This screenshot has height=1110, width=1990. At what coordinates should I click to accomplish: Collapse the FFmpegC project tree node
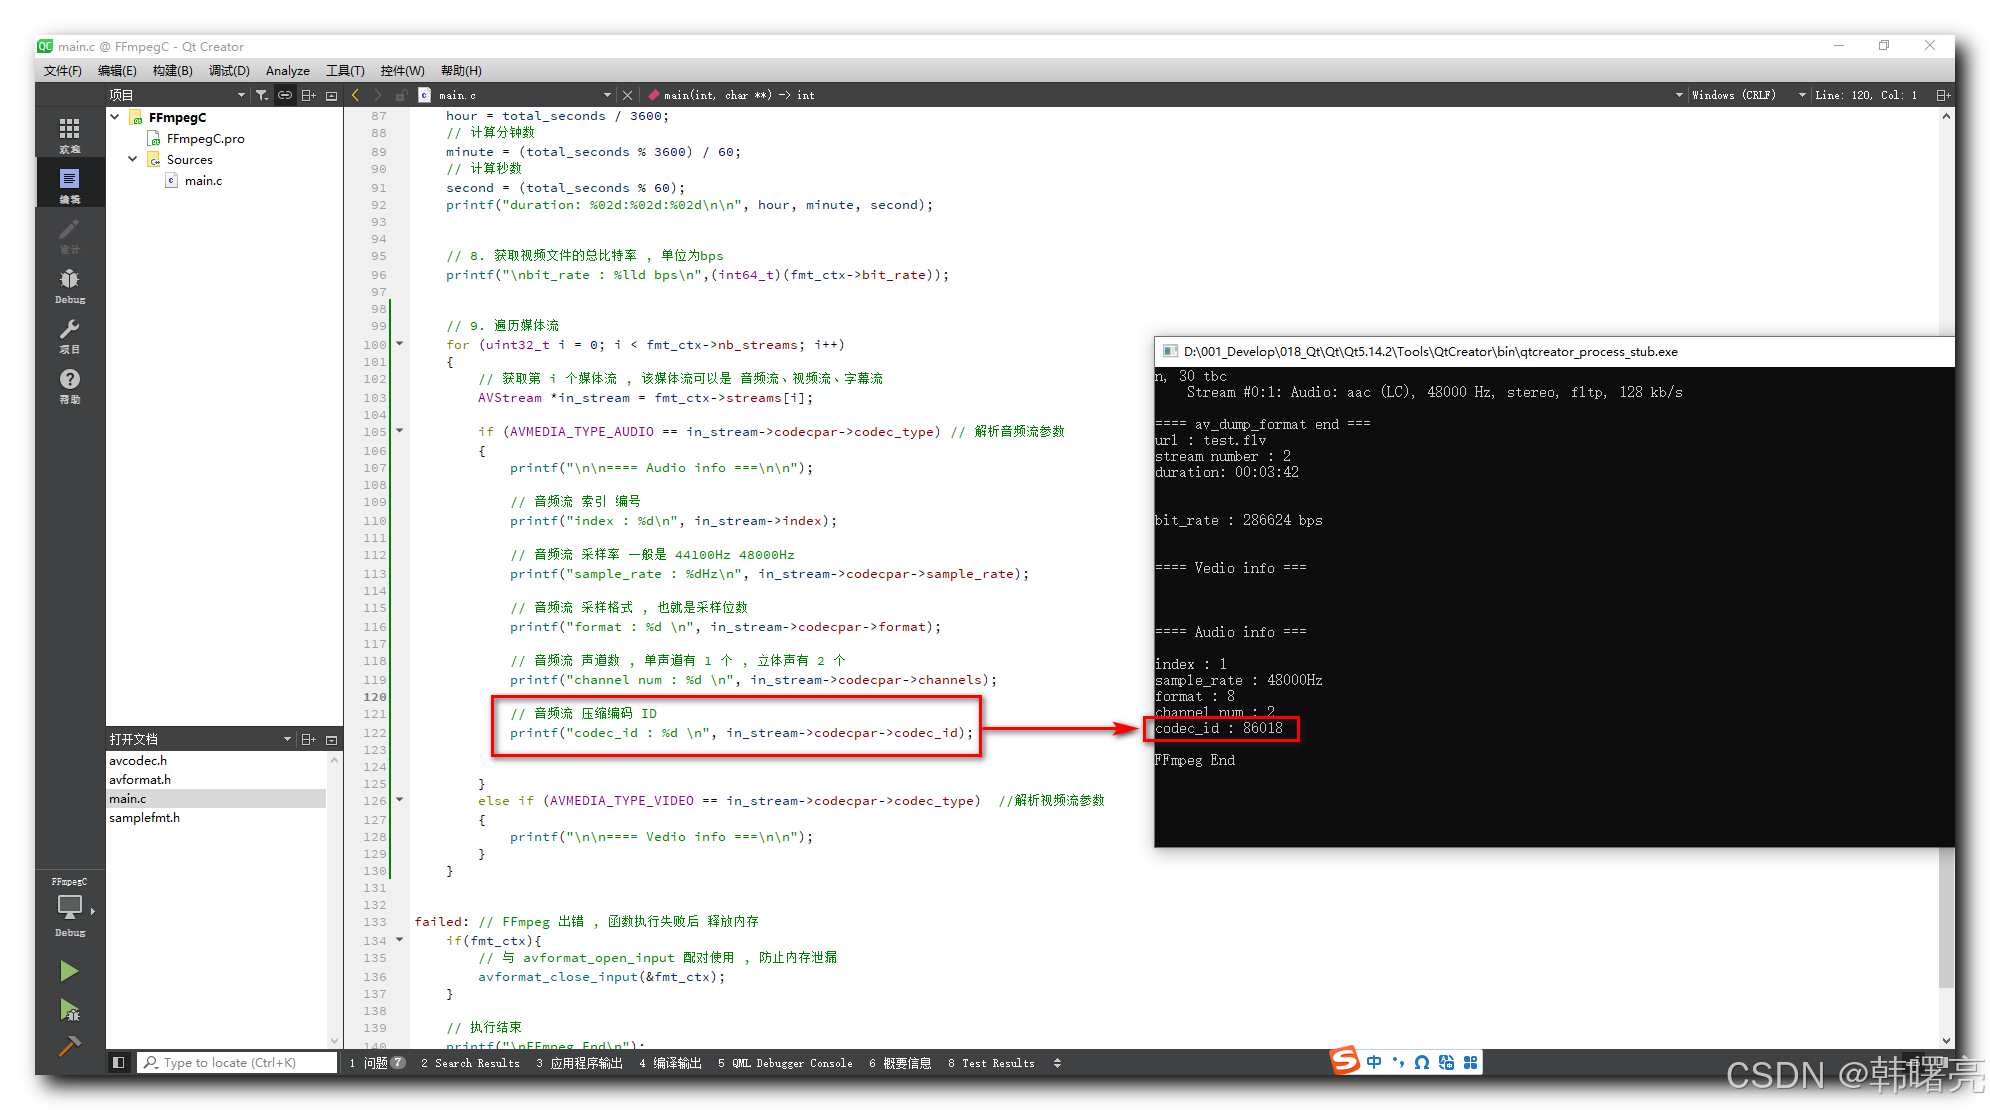(115, 117)
